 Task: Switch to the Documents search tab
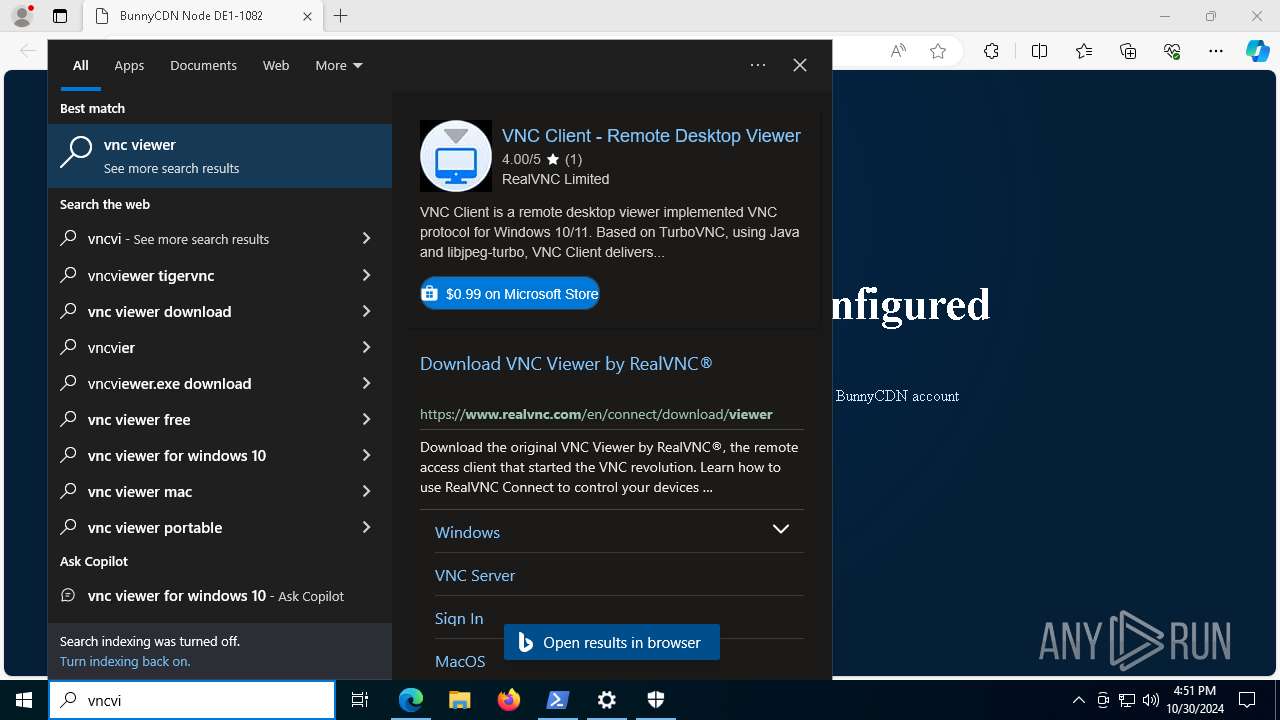(203, 65)
